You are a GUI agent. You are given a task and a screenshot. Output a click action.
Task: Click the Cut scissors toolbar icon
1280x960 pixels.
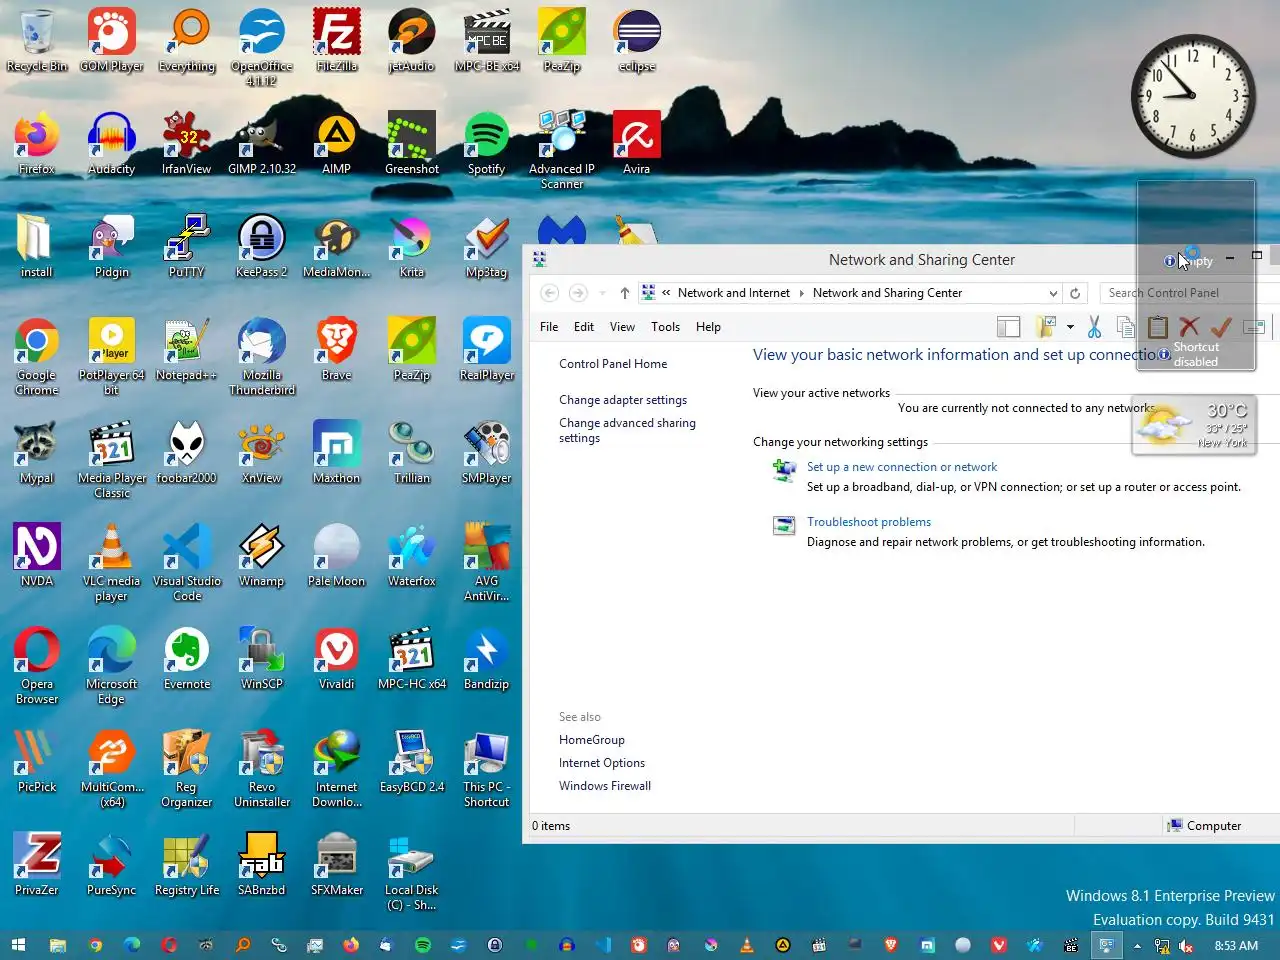[x=1094, y=327]
